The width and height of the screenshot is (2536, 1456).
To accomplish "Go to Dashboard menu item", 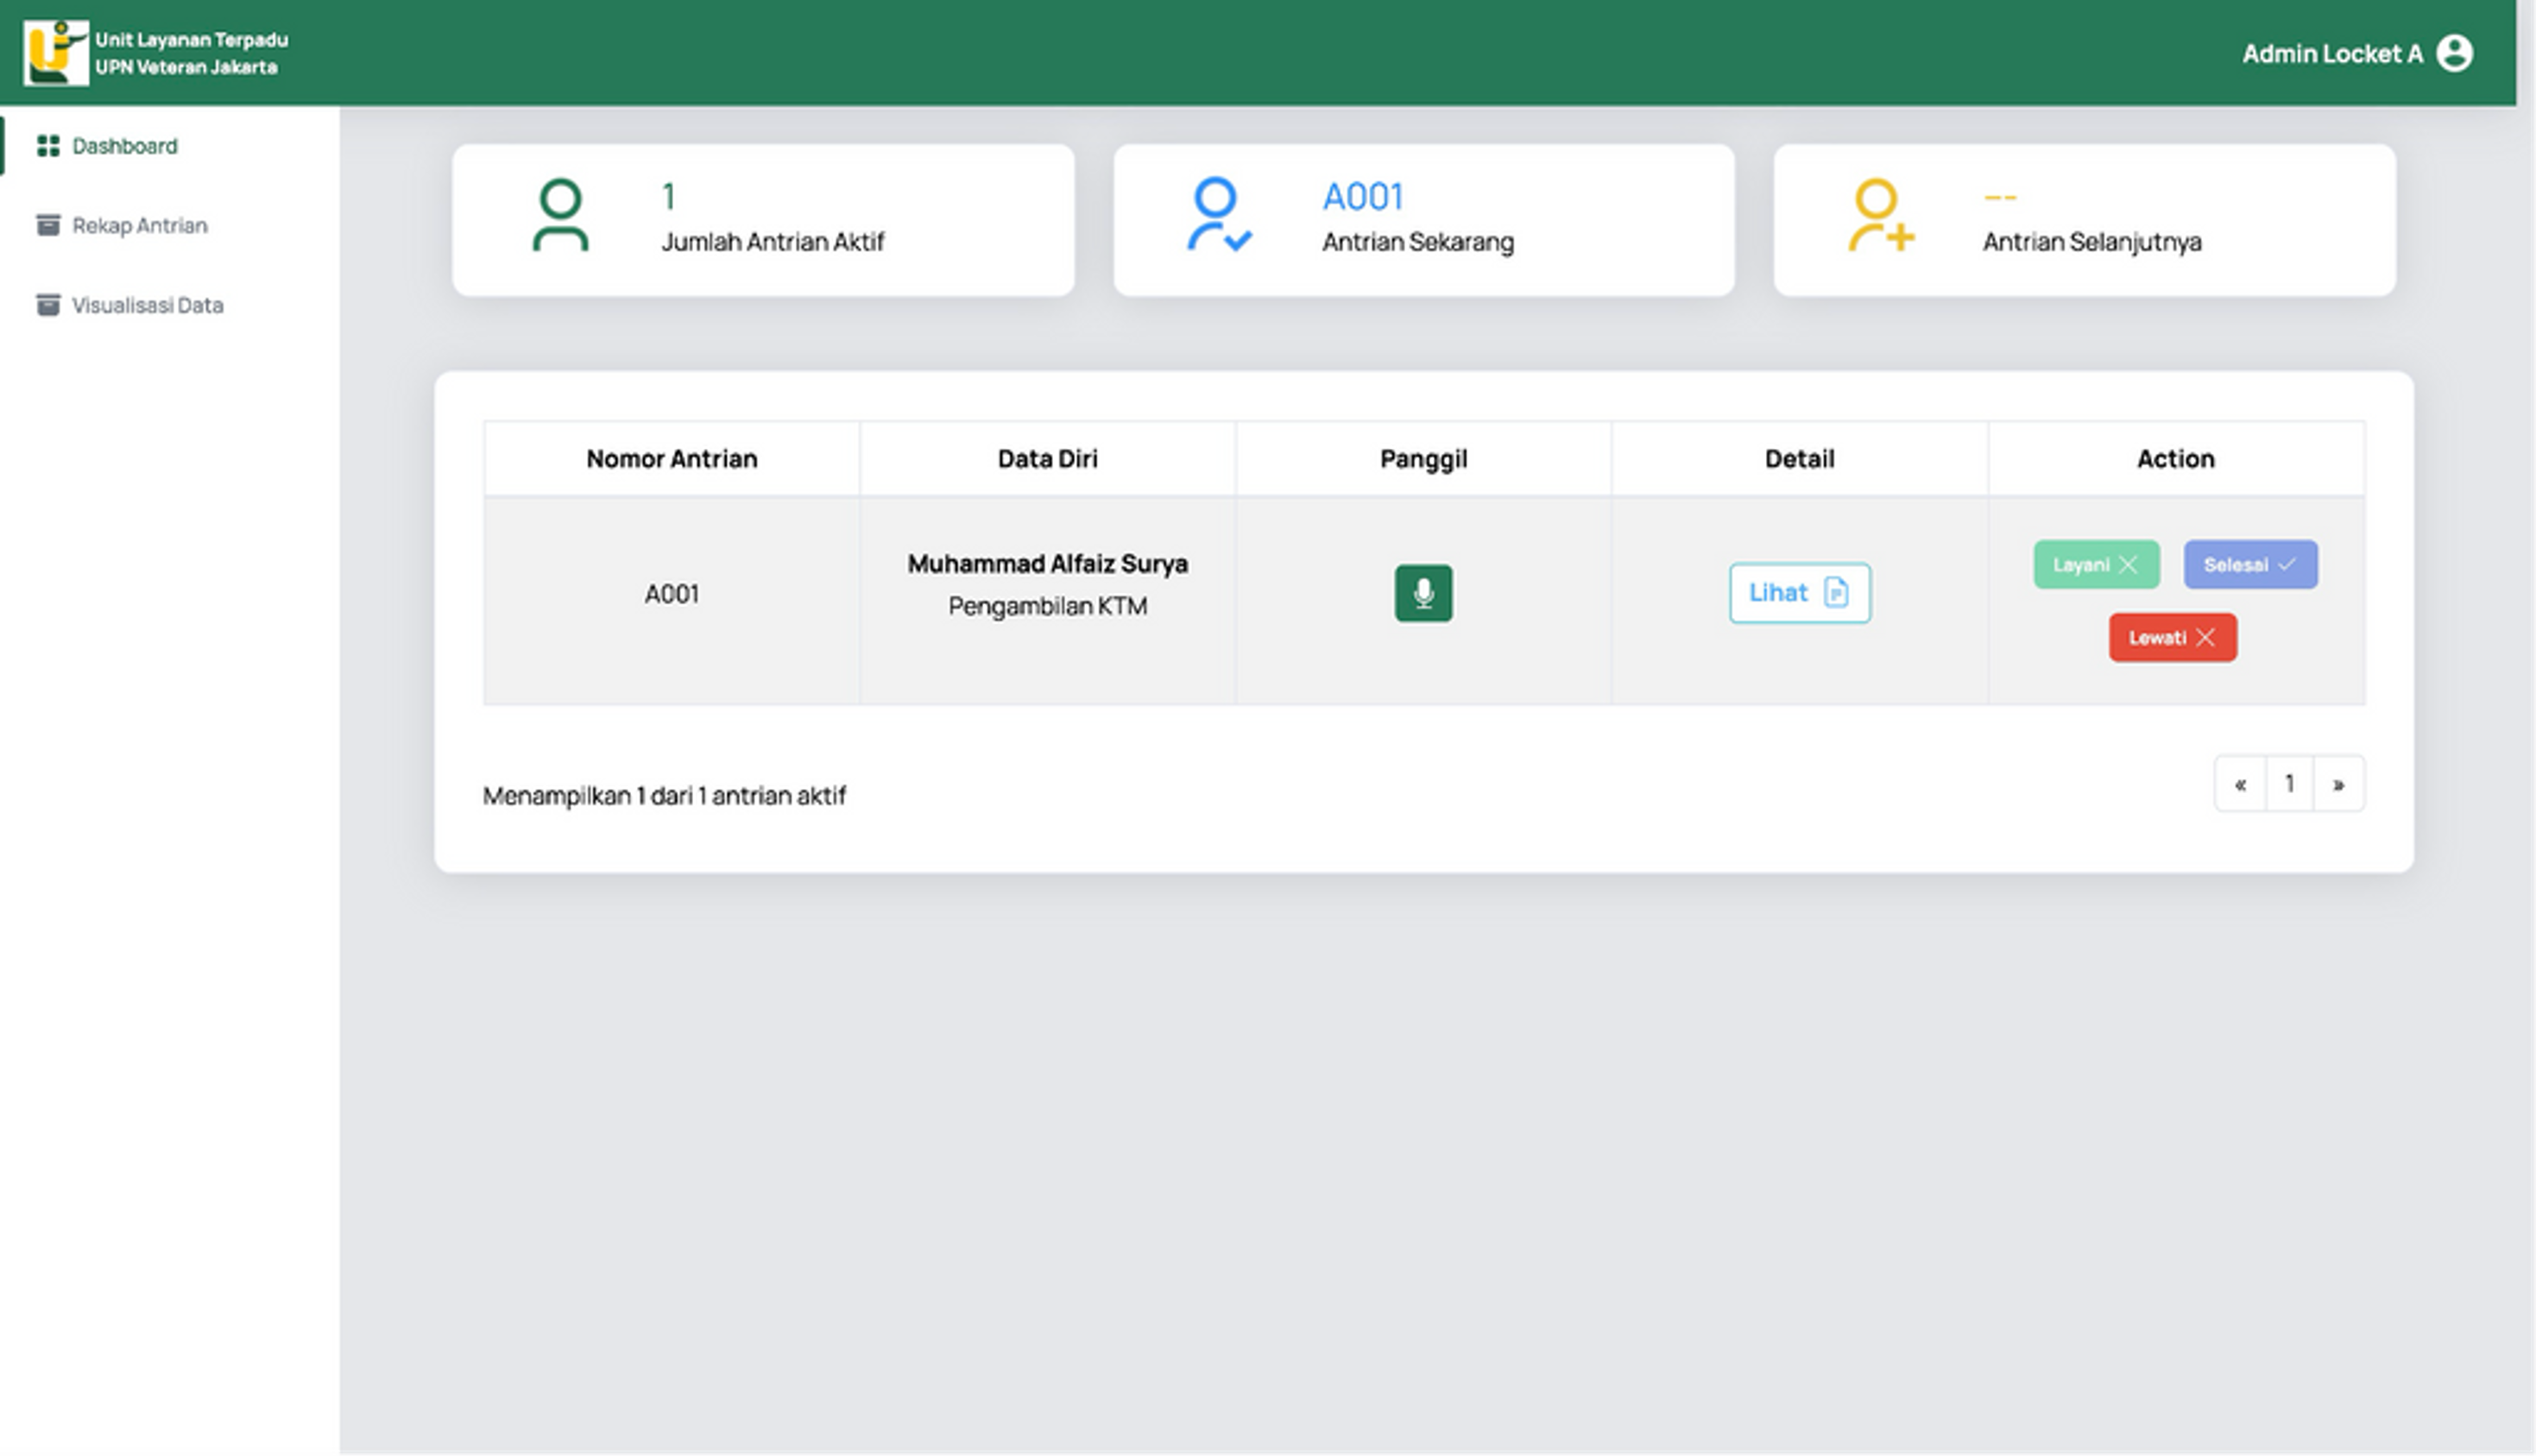I will coord(124,146).
